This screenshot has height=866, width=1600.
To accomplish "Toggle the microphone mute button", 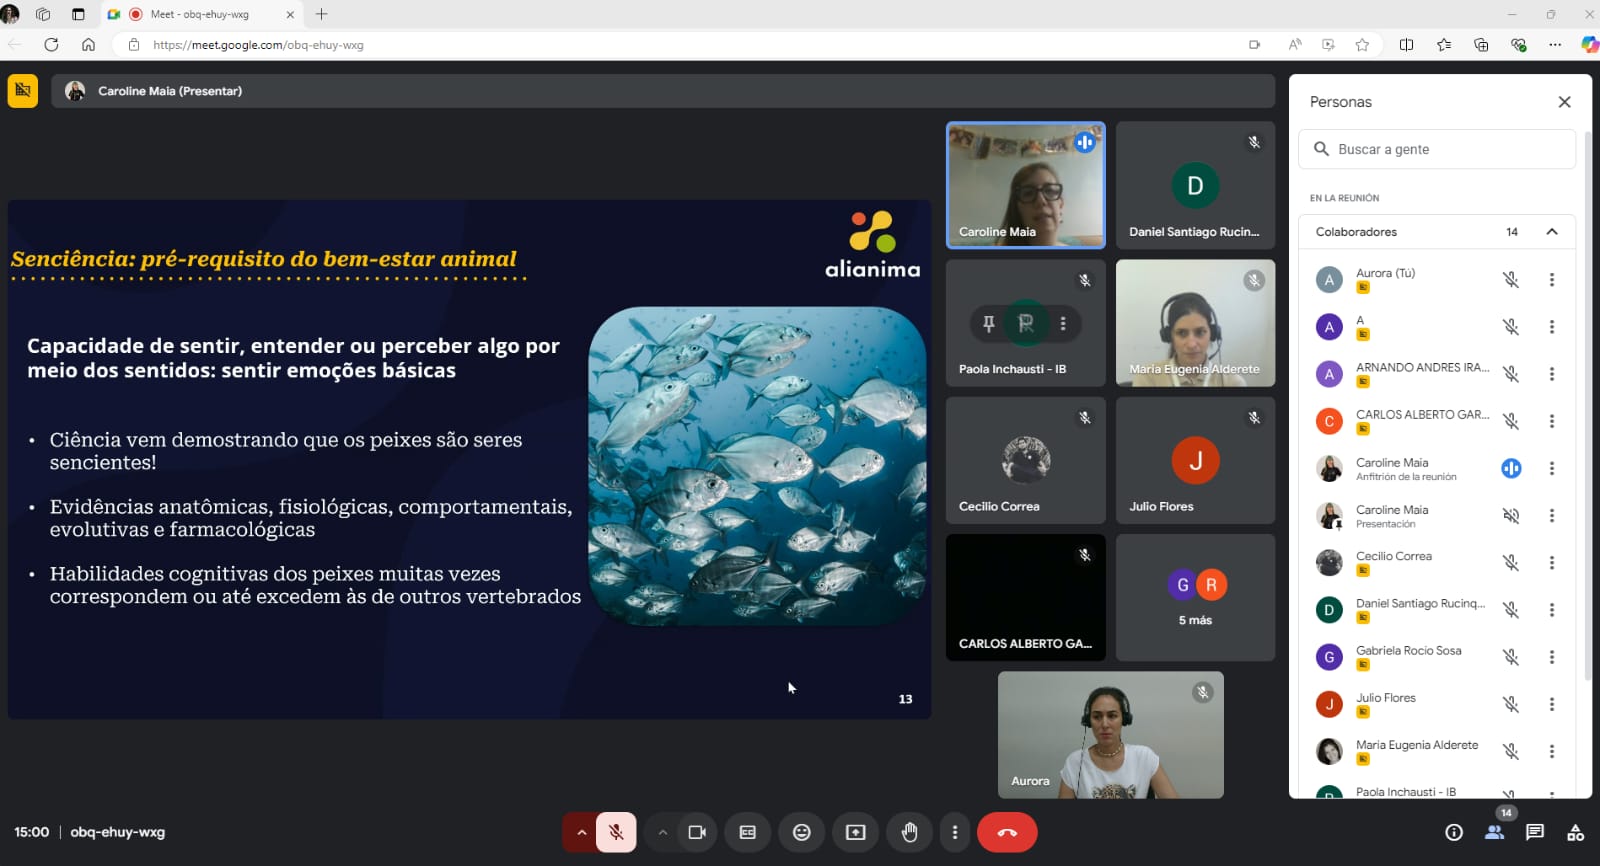I will tap(616, 832).
